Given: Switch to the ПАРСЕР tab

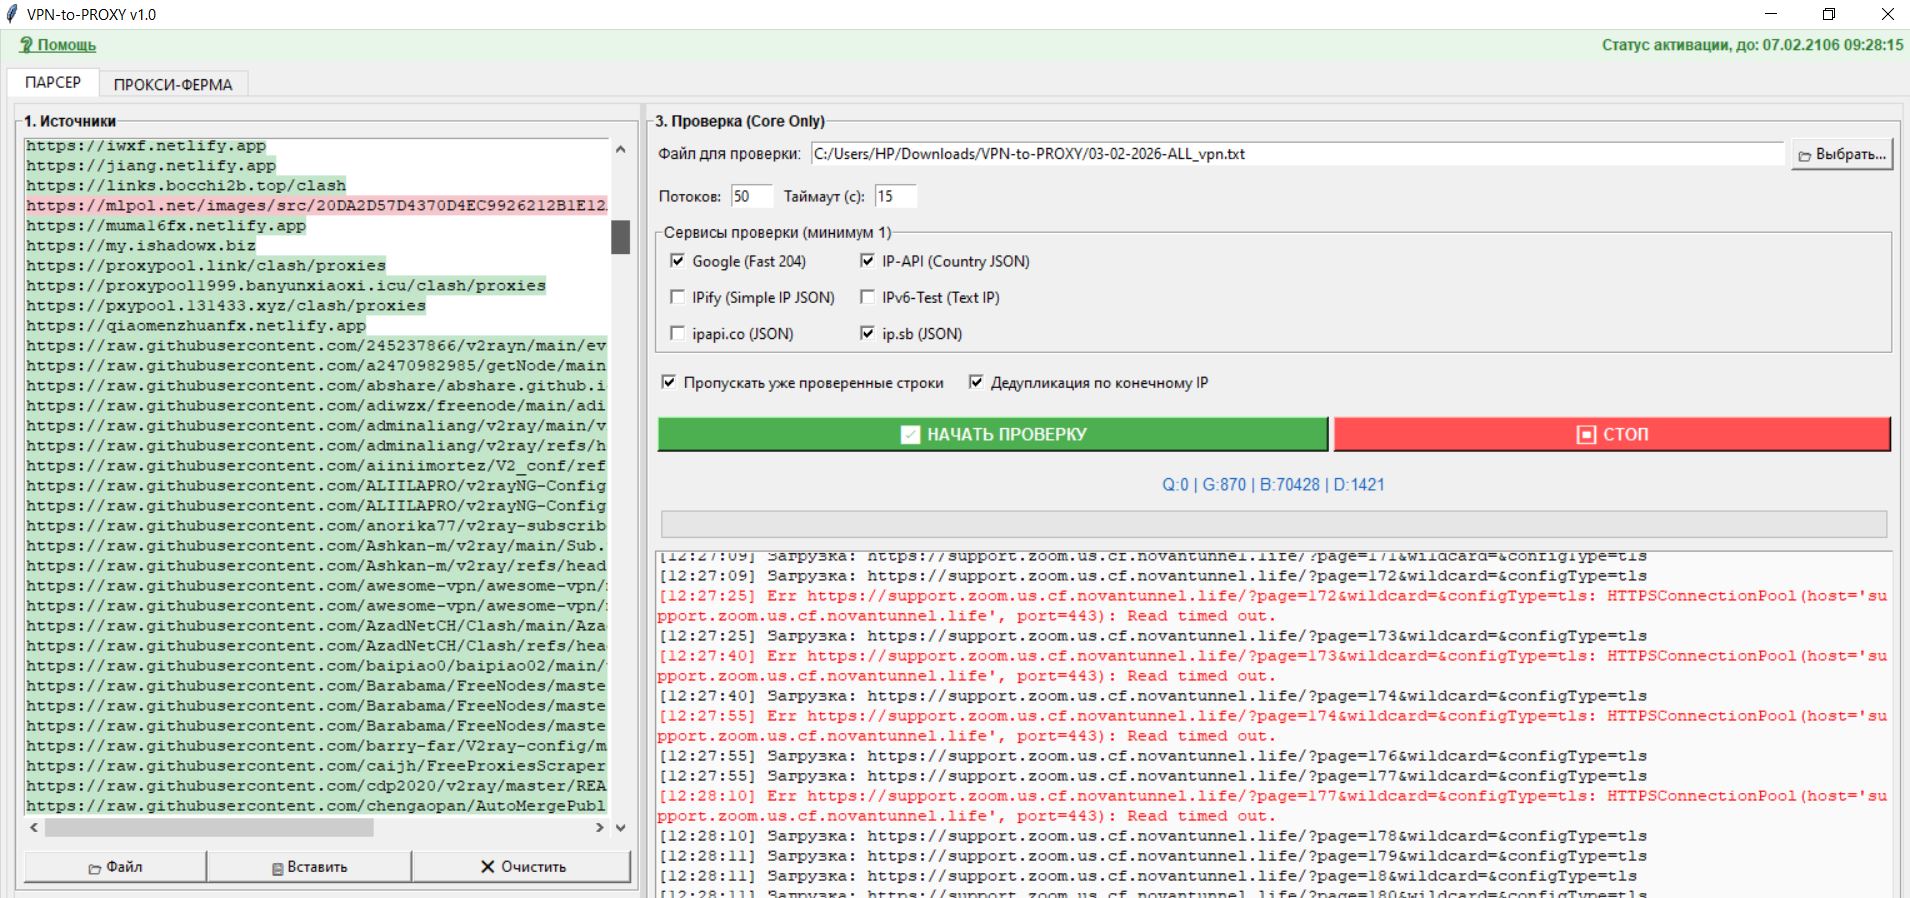Looking at the screenshot, I should pyautogui.click(x=53, y=82).
